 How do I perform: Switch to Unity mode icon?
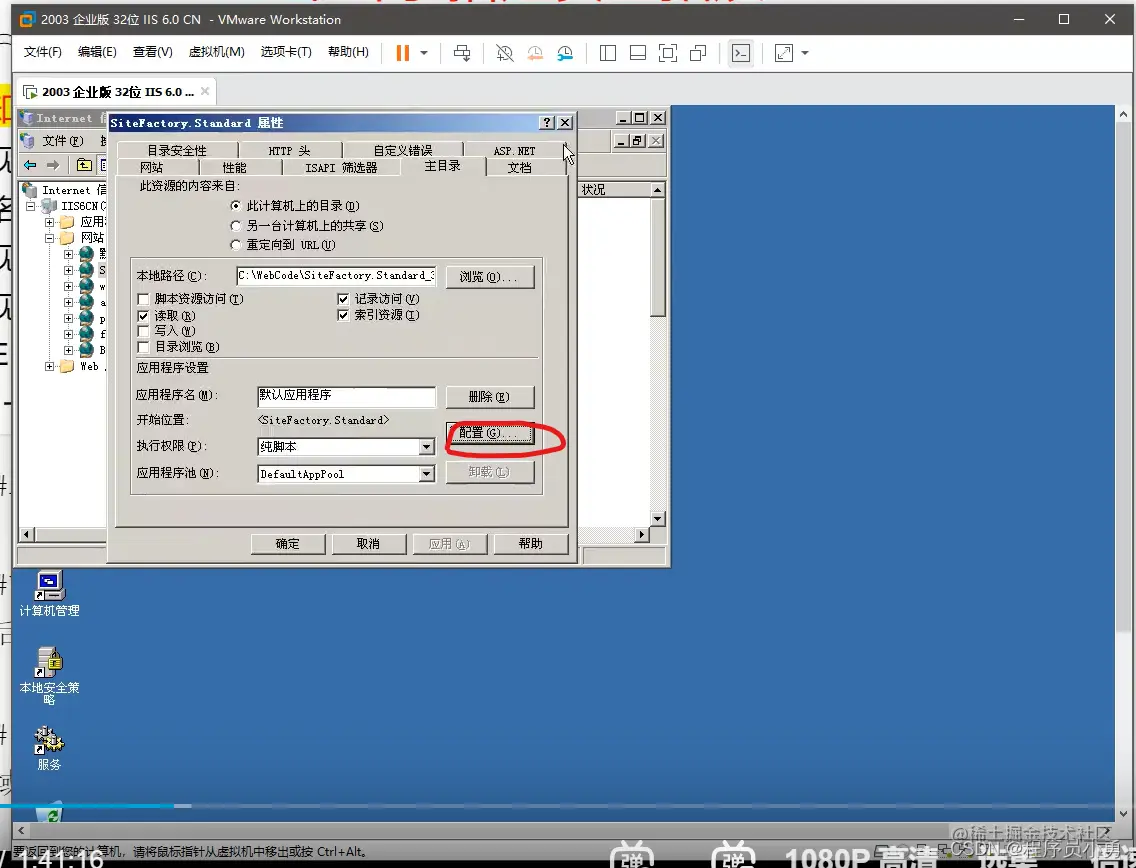tap(698, 53)
